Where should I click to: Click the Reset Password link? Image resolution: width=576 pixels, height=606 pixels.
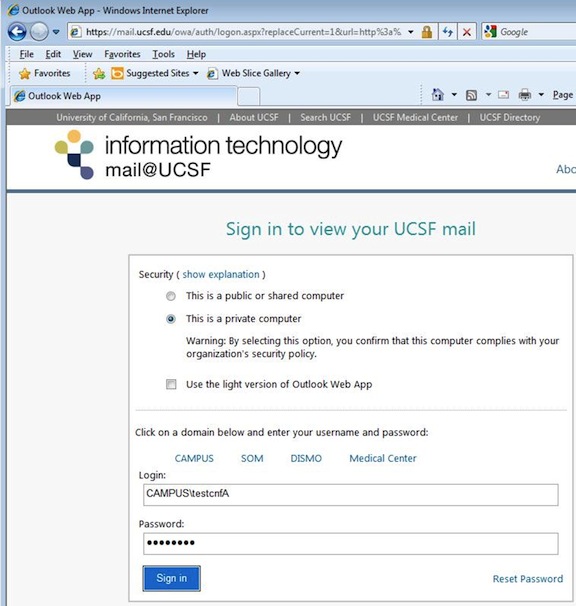(528, 579)
